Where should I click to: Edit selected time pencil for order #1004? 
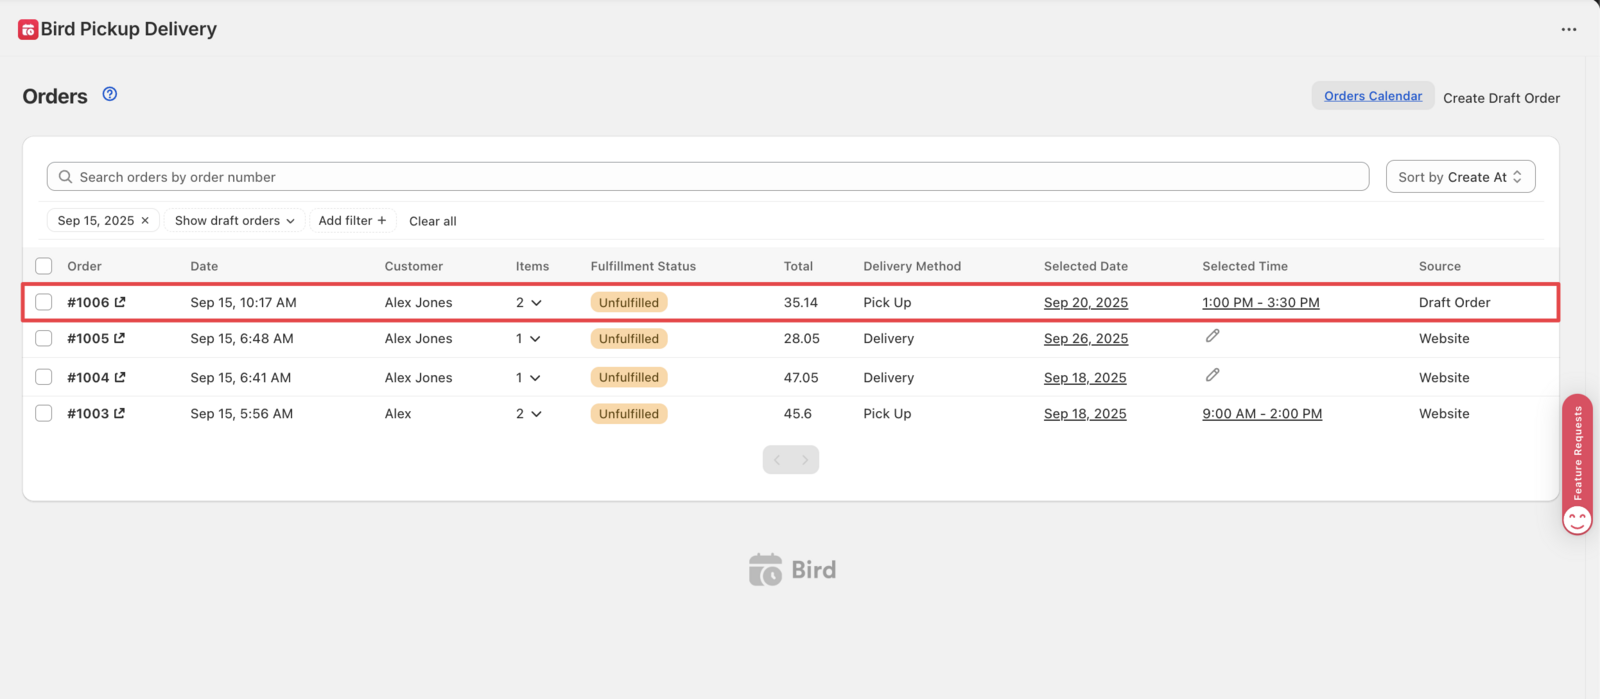pyautogui.click(x=1212, y=375)
